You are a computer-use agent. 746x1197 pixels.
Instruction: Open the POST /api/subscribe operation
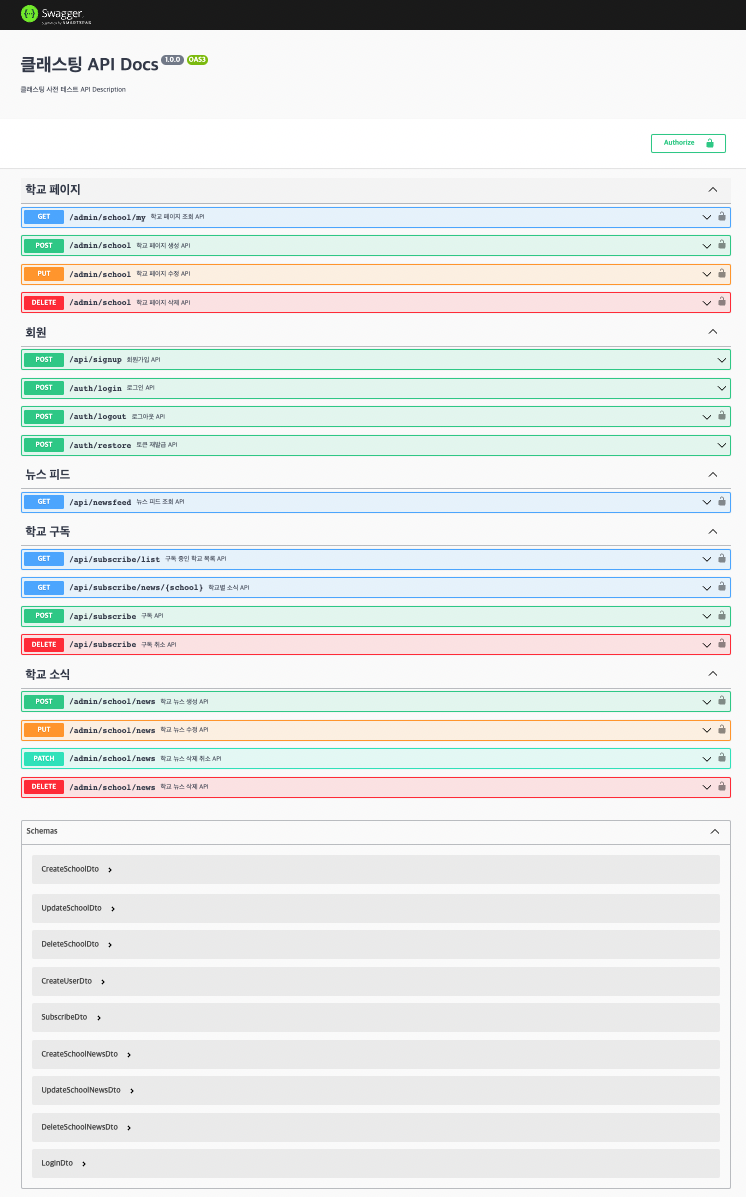376,615
